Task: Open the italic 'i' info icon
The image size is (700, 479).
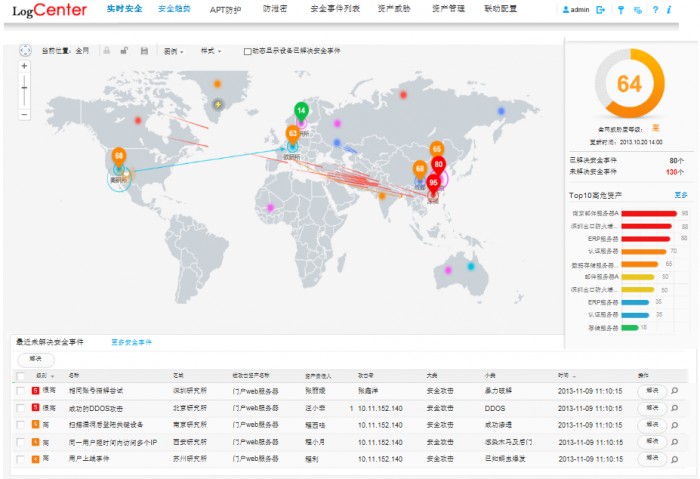Action: coord(669,9)
